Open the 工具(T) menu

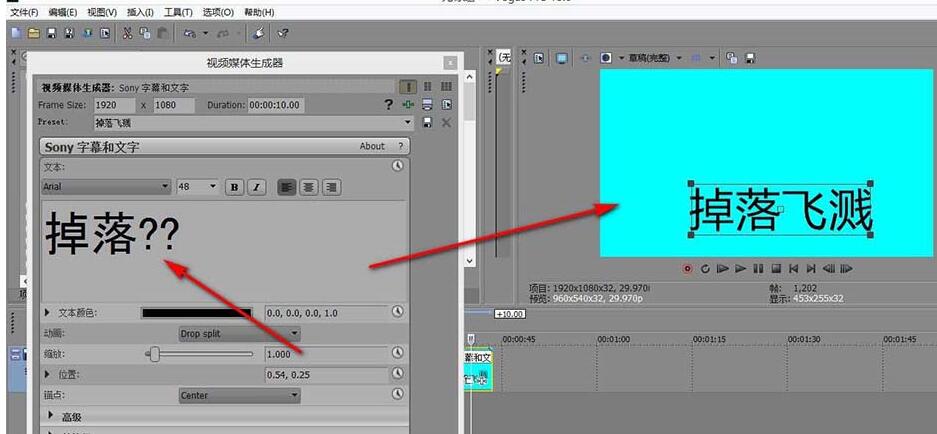[178, 12]
